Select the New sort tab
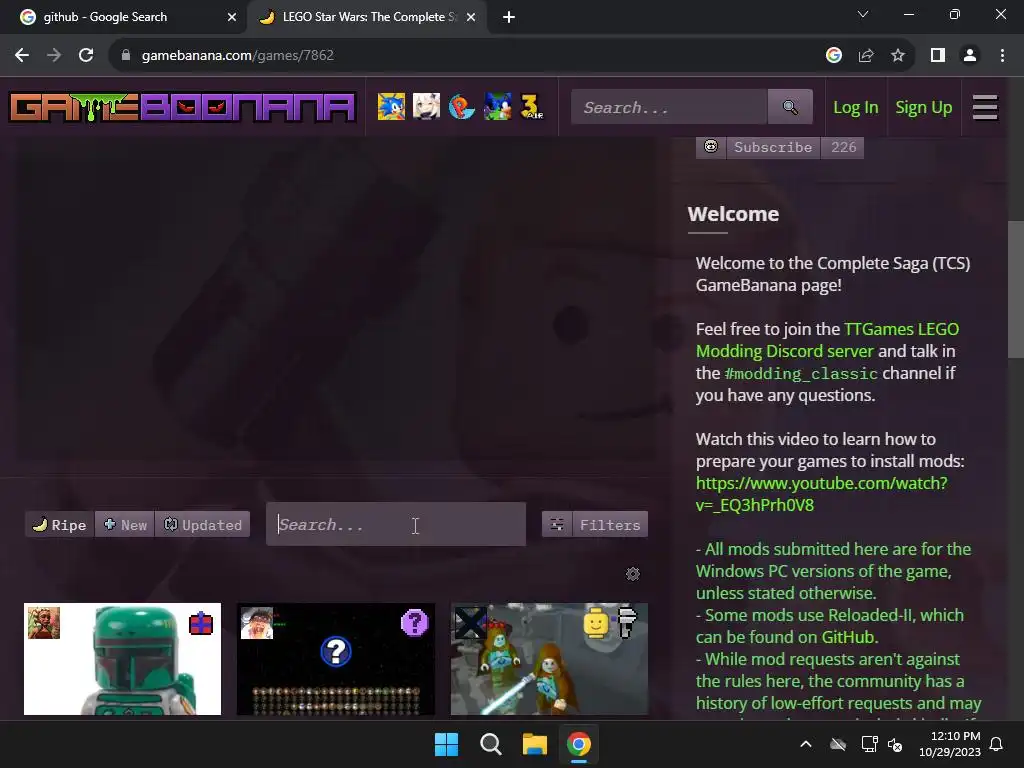The width and height of the screenshot is (1024, 768). point(125,524)
